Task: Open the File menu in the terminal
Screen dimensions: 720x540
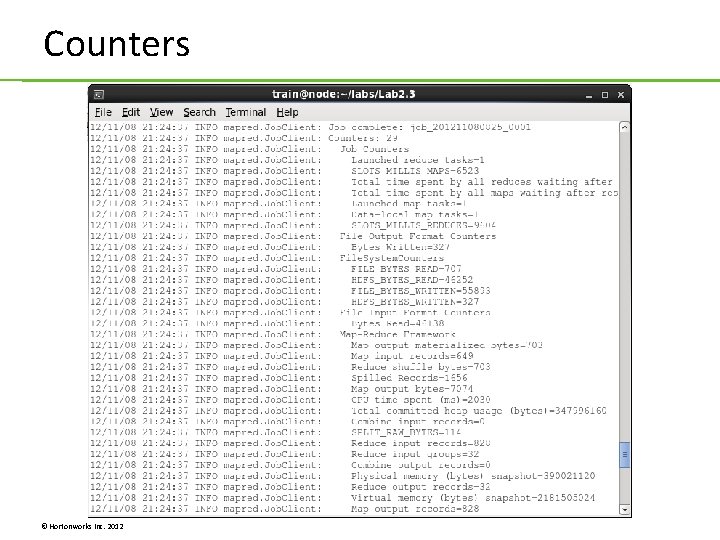Action: (x=103, y=112)
